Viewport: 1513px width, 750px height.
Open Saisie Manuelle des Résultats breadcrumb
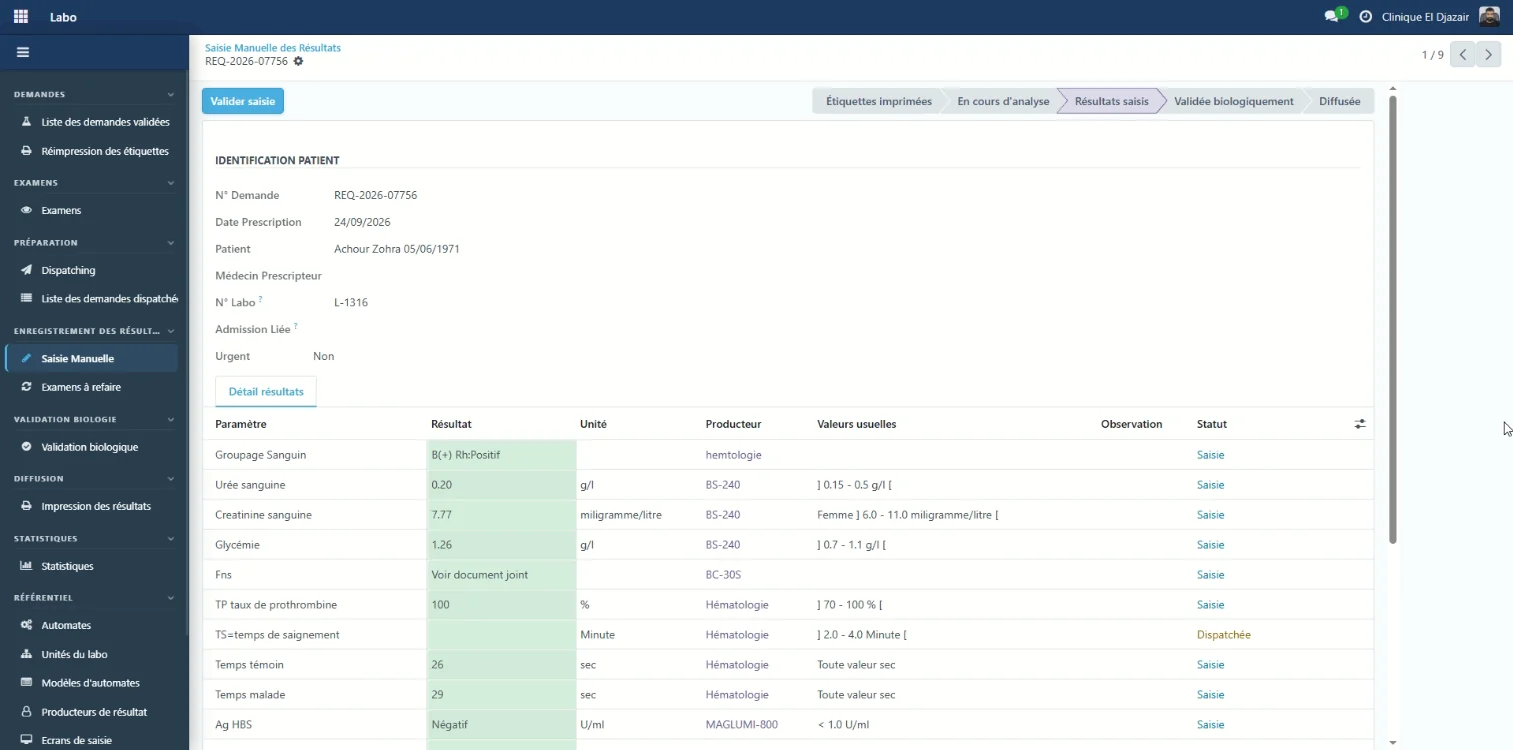[x=273, y=47]
